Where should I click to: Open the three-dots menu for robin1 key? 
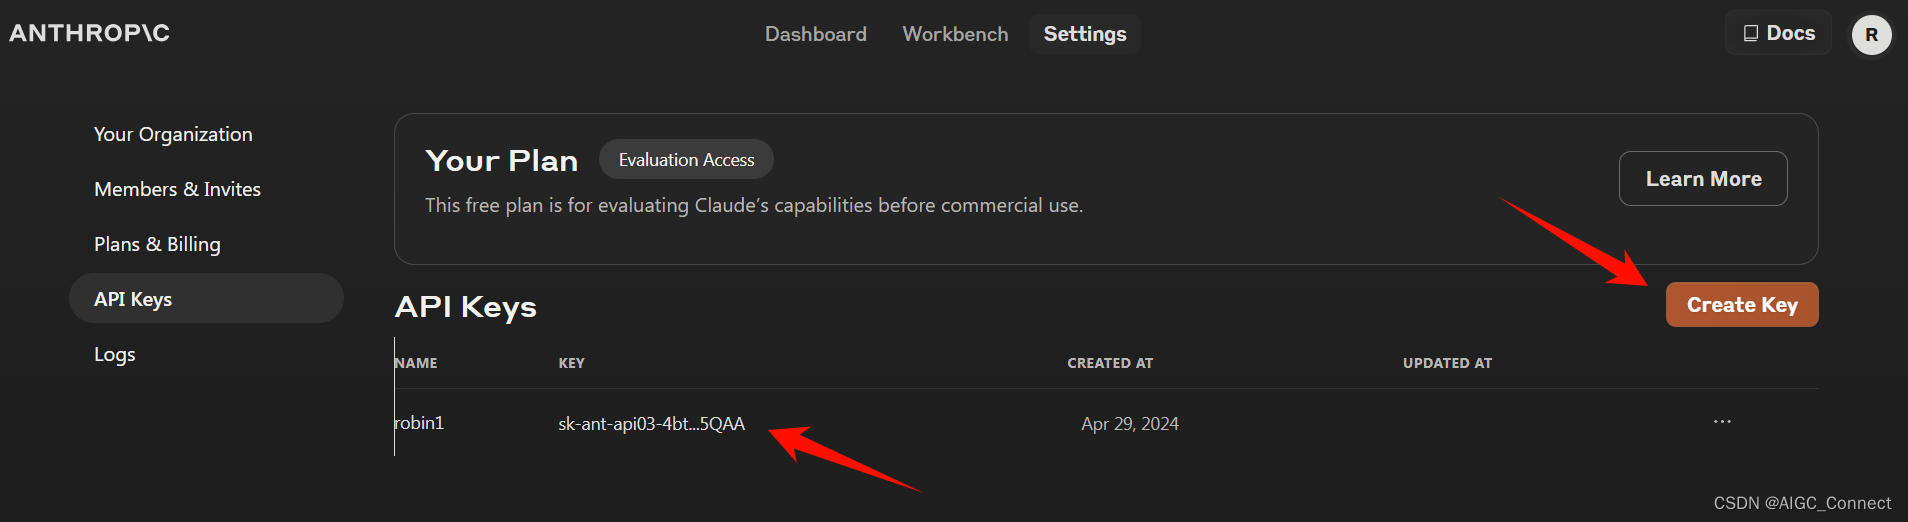click(1722, 422)
